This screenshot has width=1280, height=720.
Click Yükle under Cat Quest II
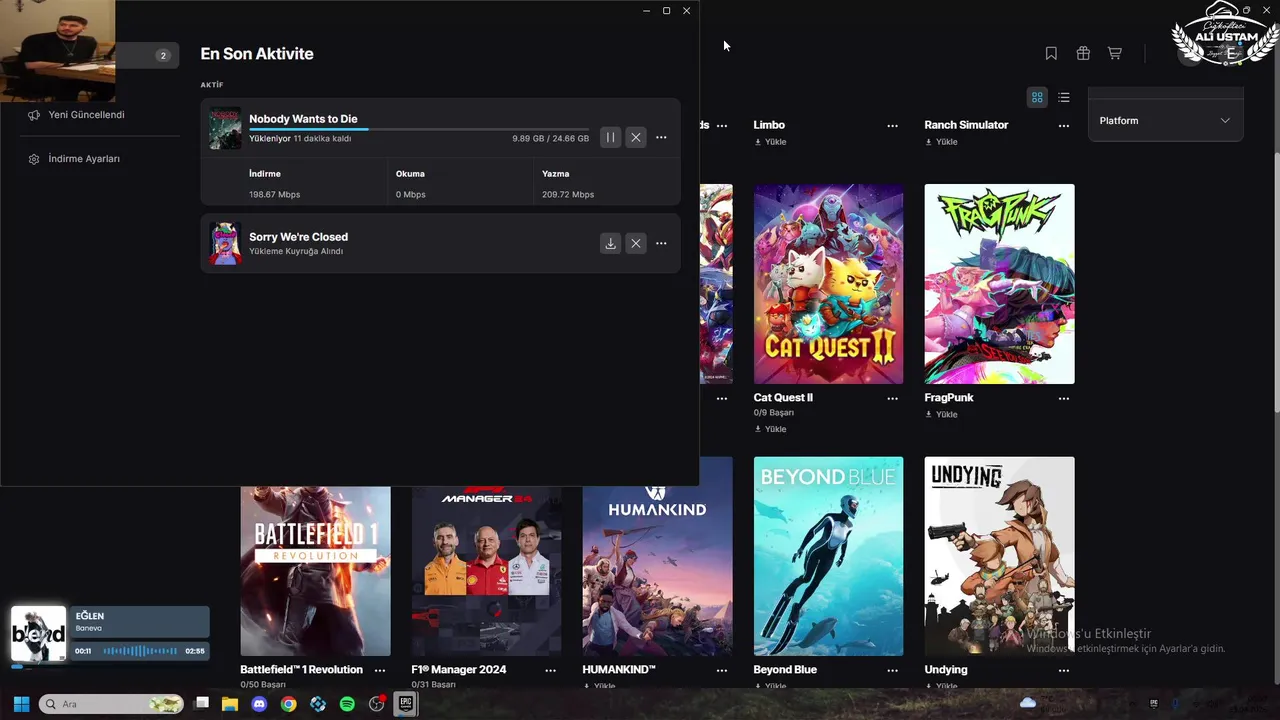(x=771, y=429)
